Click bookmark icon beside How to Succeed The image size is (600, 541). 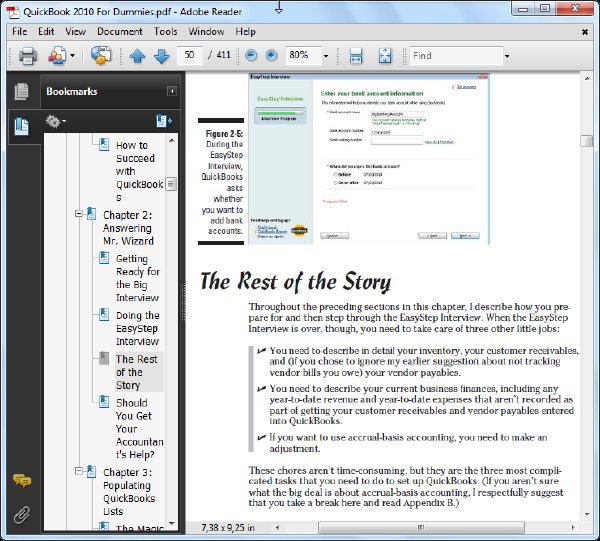point(104,144)
